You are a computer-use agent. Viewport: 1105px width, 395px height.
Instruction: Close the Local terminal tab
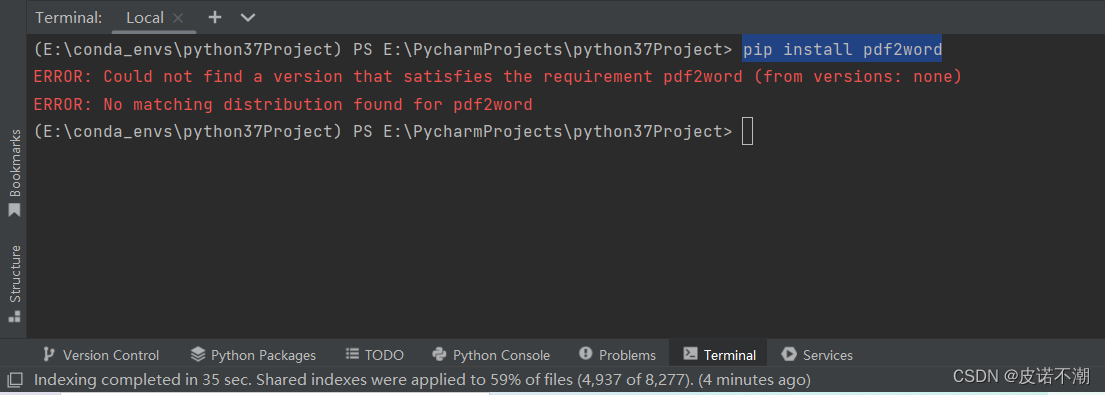[x=178, y=18]
